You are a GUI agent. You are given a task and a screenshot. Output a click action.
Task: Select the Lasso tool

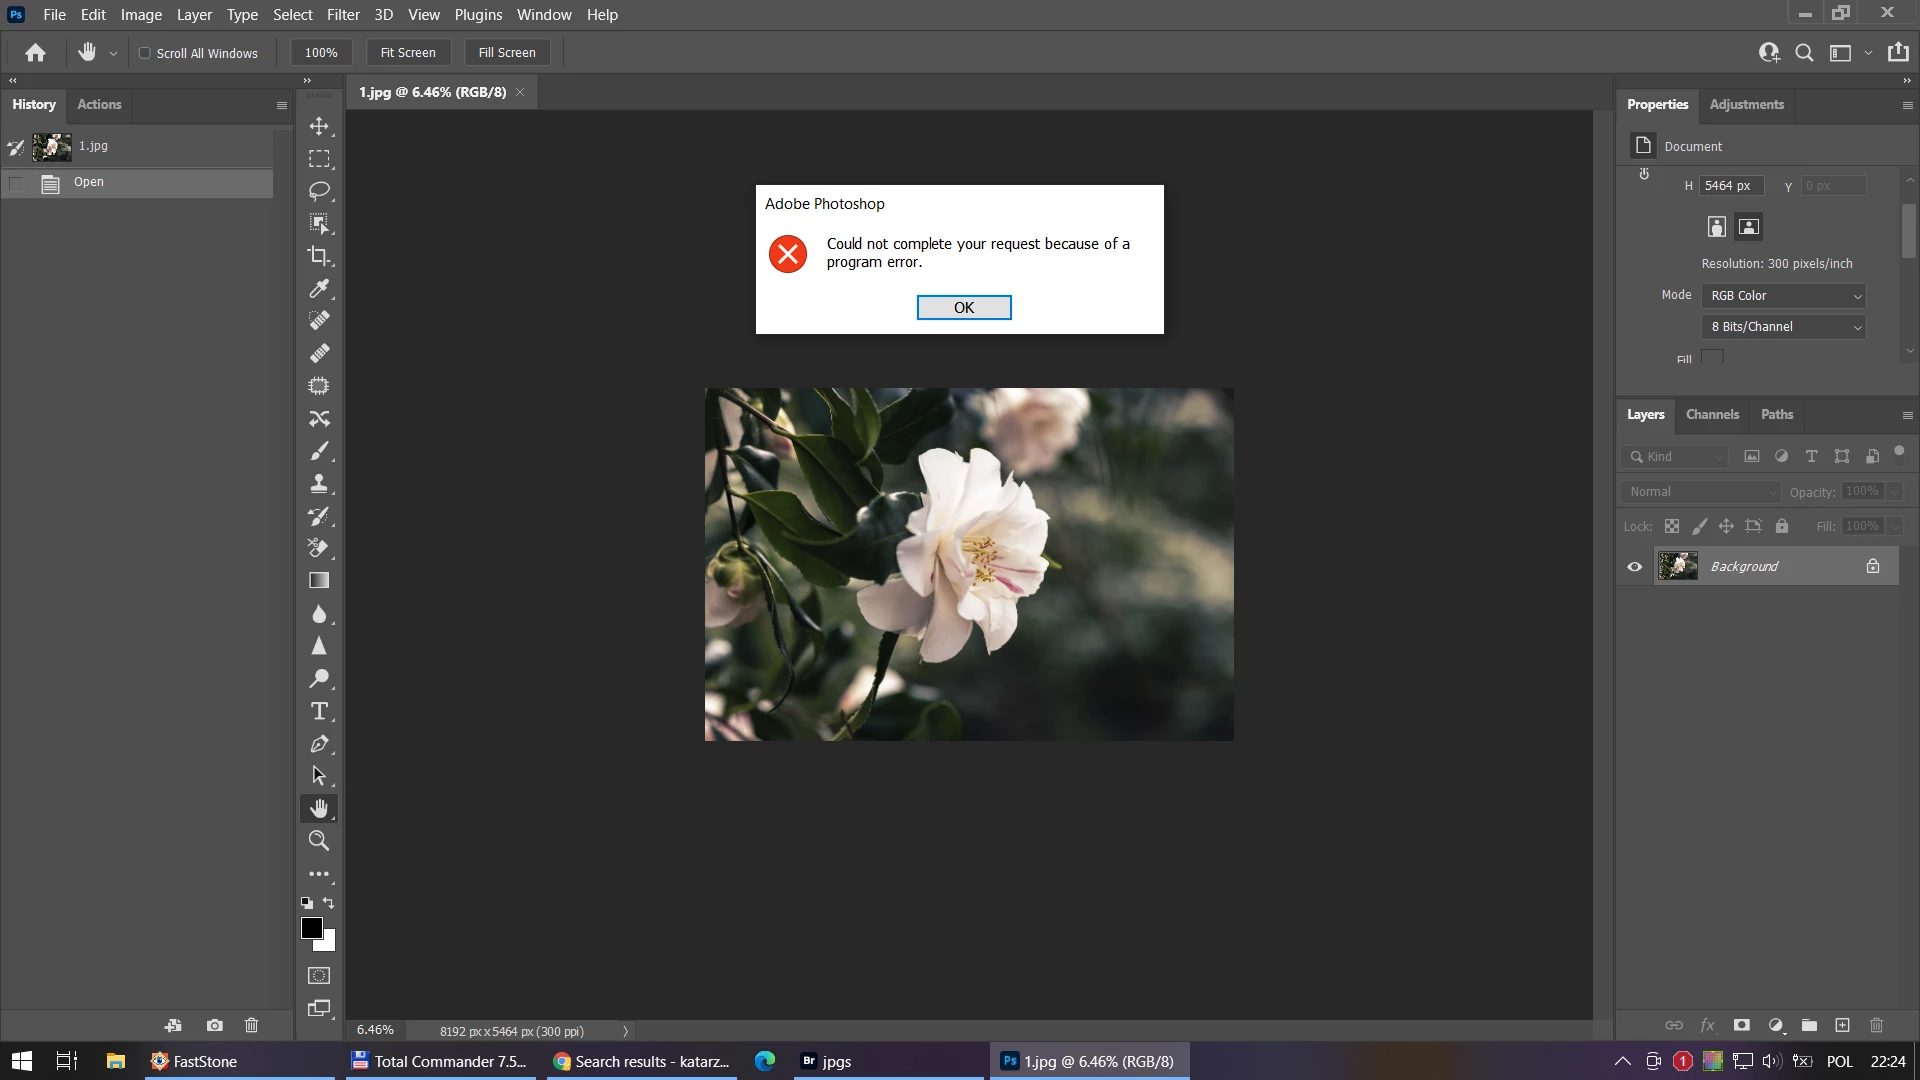[319, 191]
